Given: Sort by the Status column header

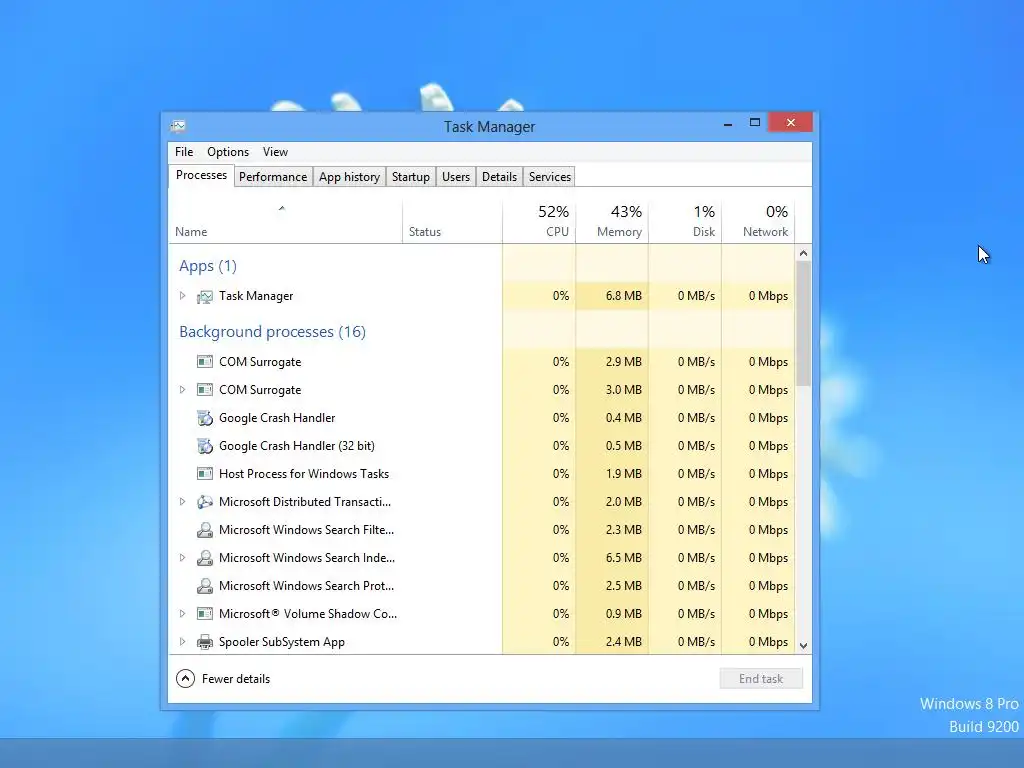Looking at the screenshot, I should pos(452,221).
